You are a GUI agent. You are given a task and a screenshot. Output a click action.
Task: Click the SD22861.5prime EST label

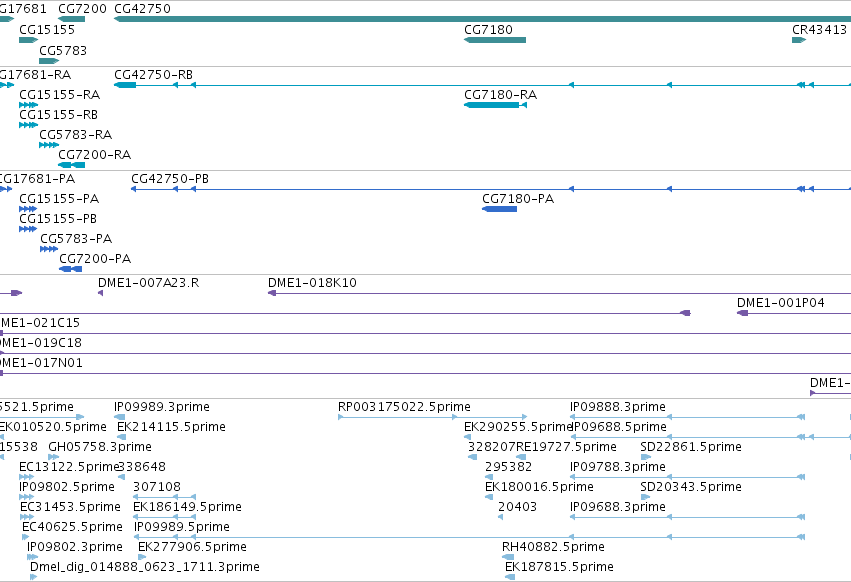pyautogui.click(x=691, y=447)
